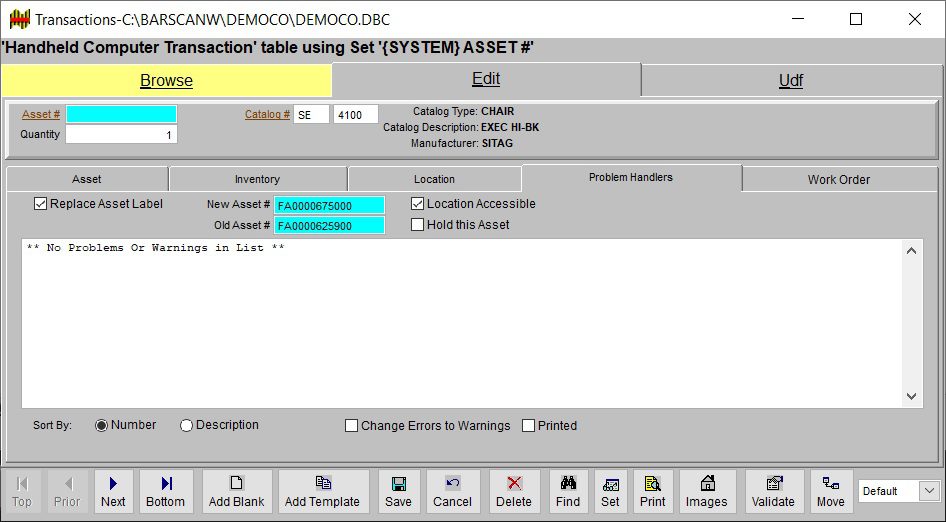Uncheck Location Accessible
The image size is (946, 522).
(x=417, y=204)
